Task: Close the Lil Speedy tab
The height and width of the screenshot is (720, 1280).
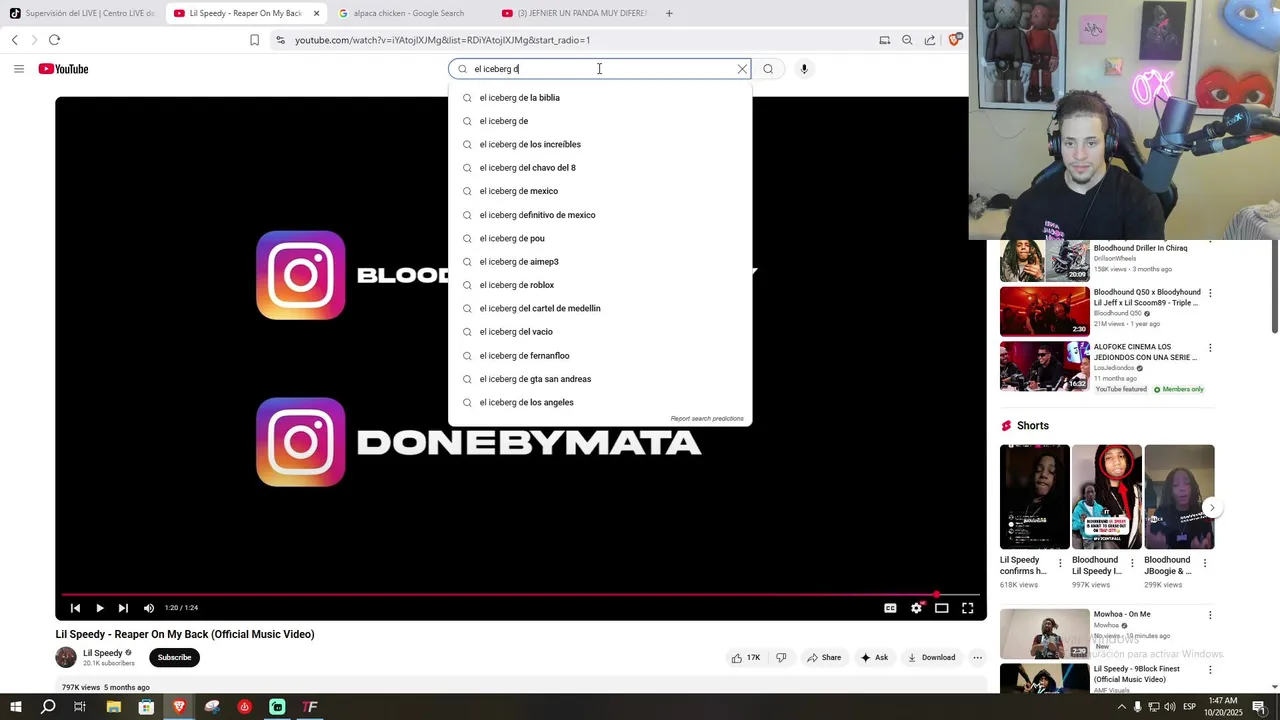Action: 317,13
